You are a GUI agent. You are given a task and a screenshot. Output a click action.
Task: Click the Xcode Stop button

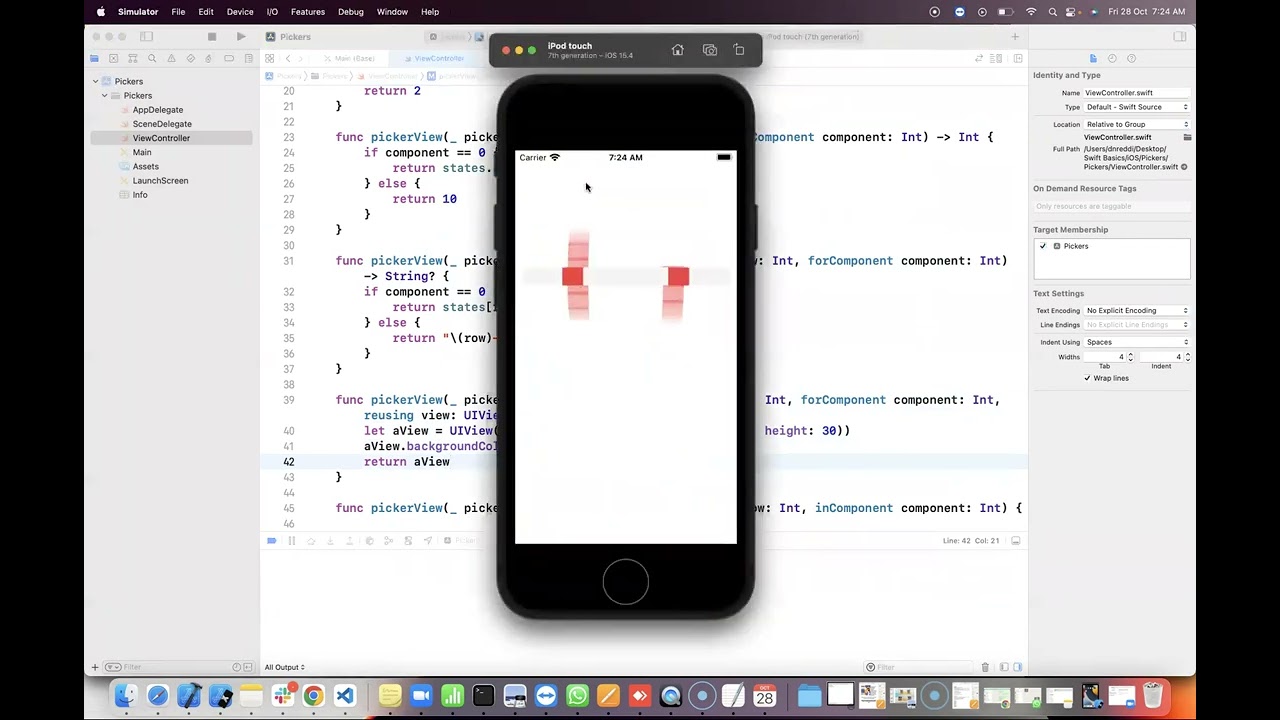[212, 37]
